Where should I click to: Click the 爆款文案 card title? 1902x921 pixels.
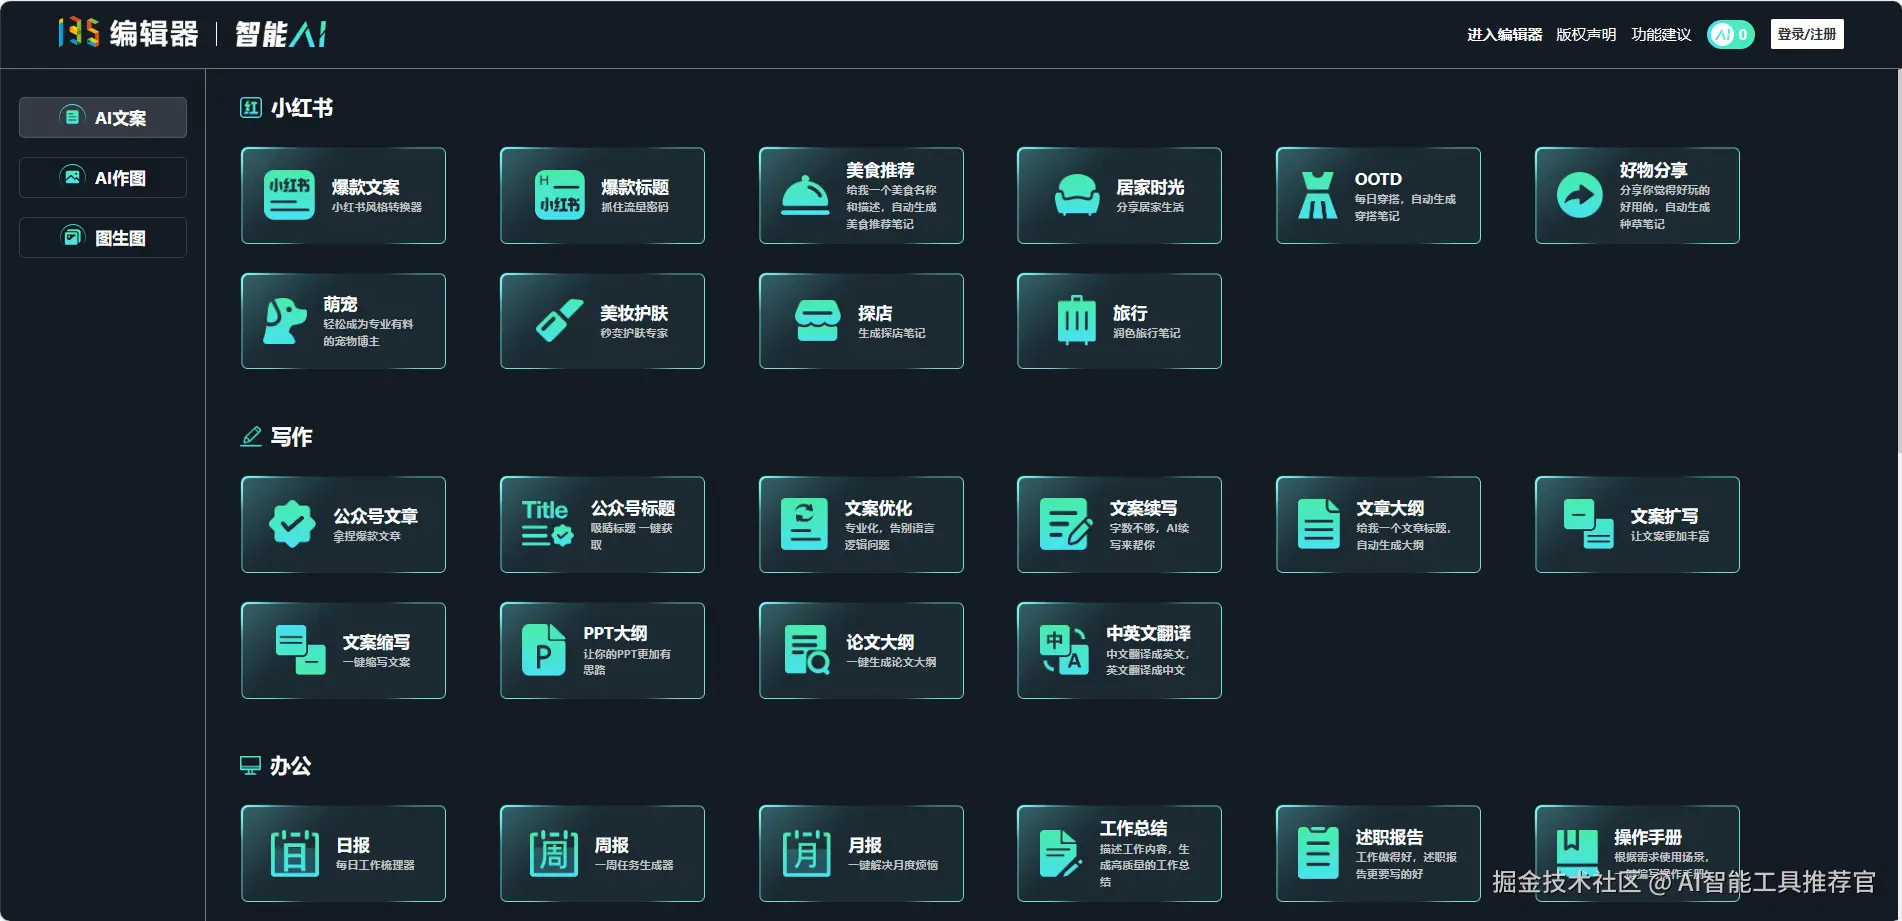coord(366,187)
